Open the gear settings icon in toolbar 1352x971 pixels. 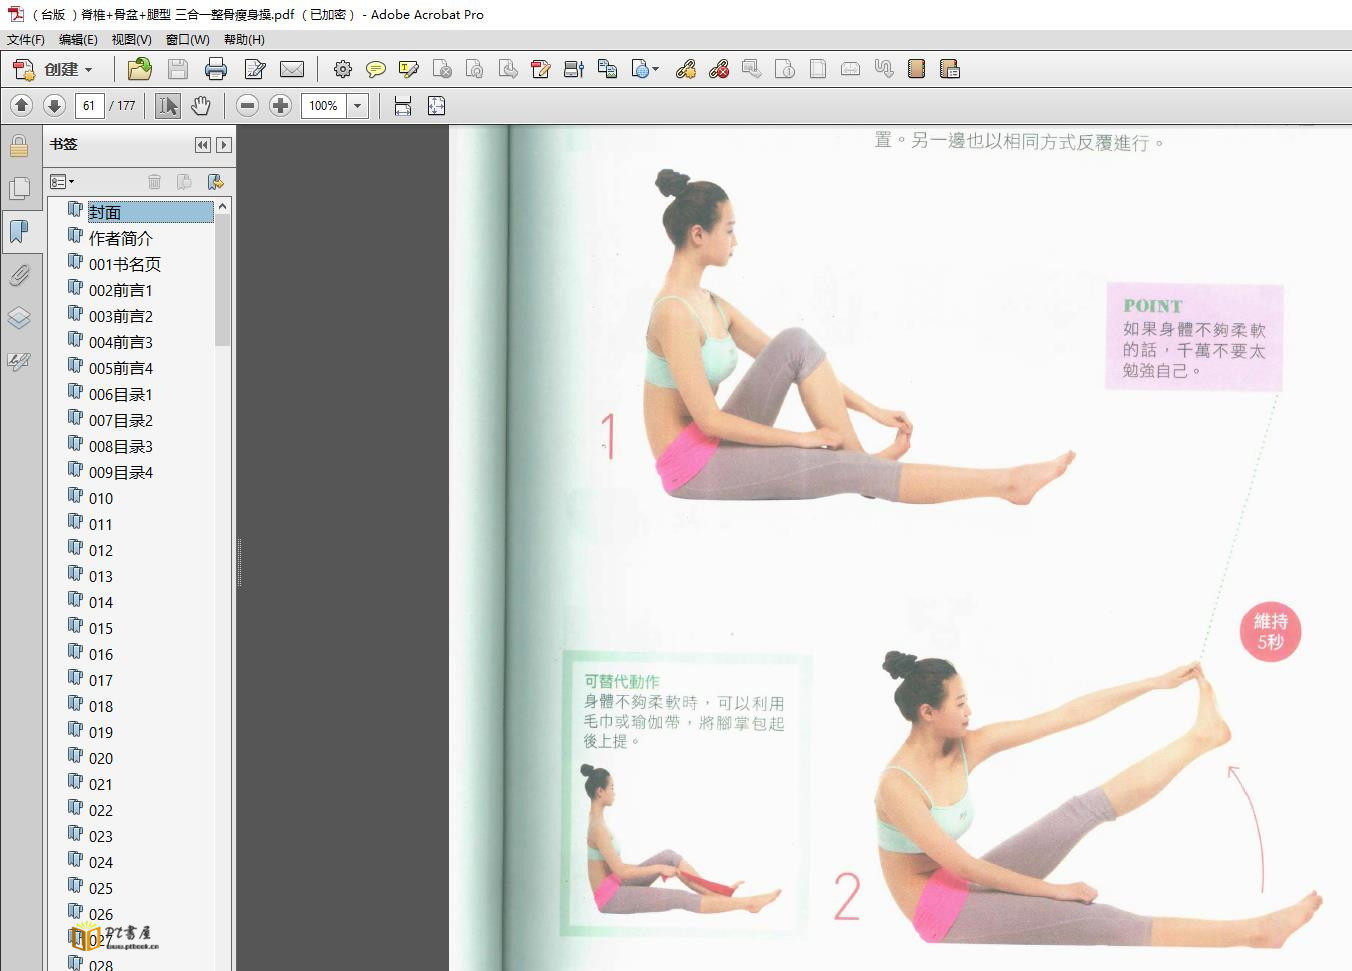(343, 69)
